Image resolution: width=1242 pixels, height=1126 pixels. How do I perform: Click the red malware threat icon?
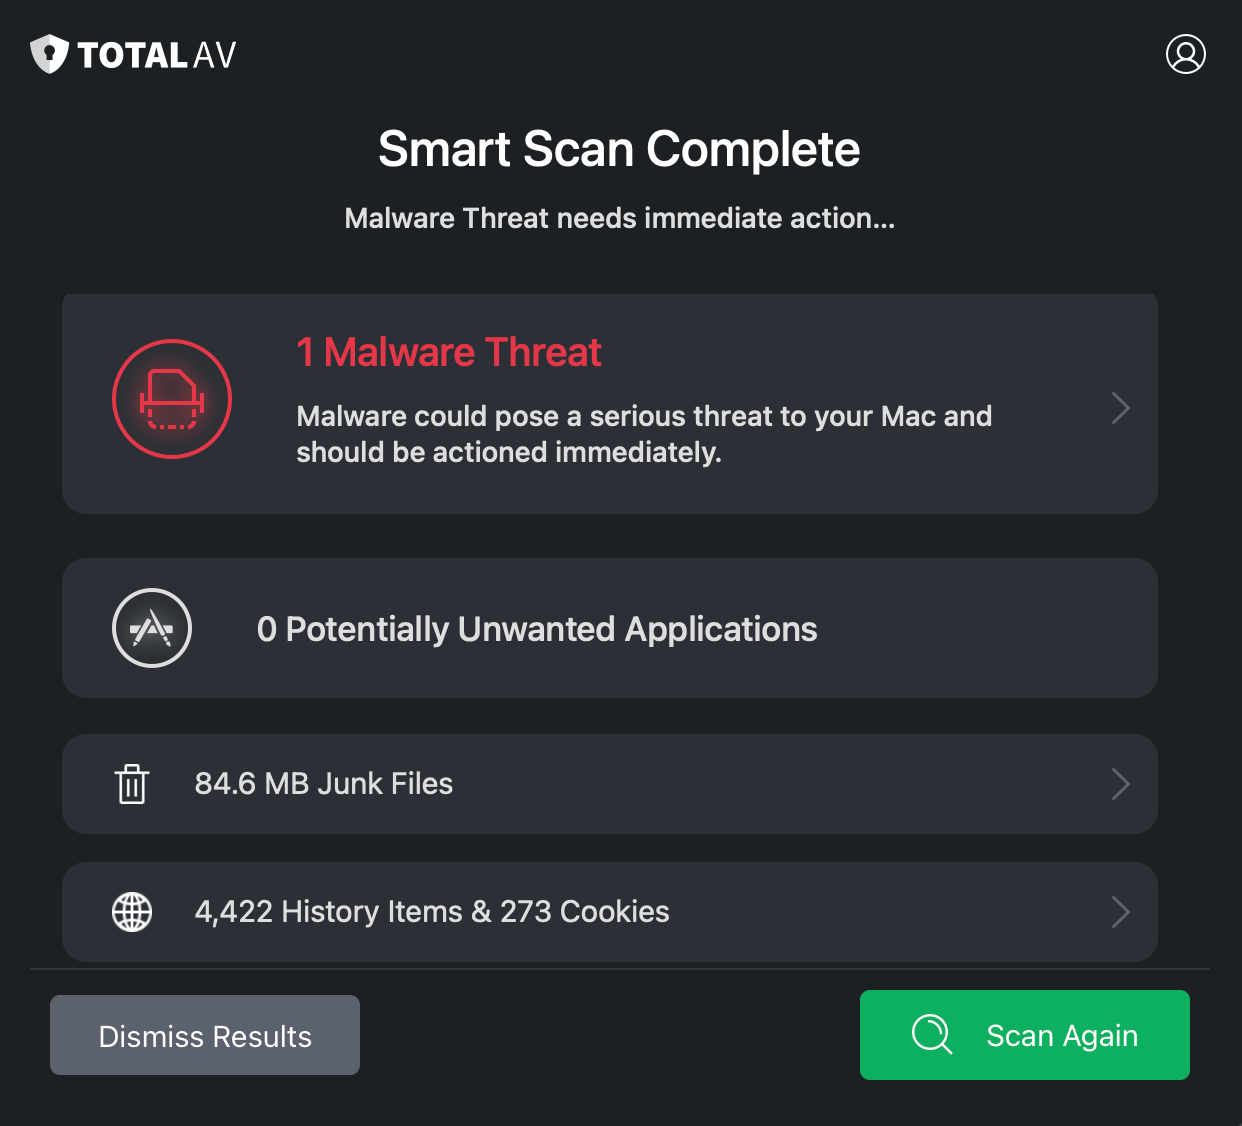coord(172,399)
